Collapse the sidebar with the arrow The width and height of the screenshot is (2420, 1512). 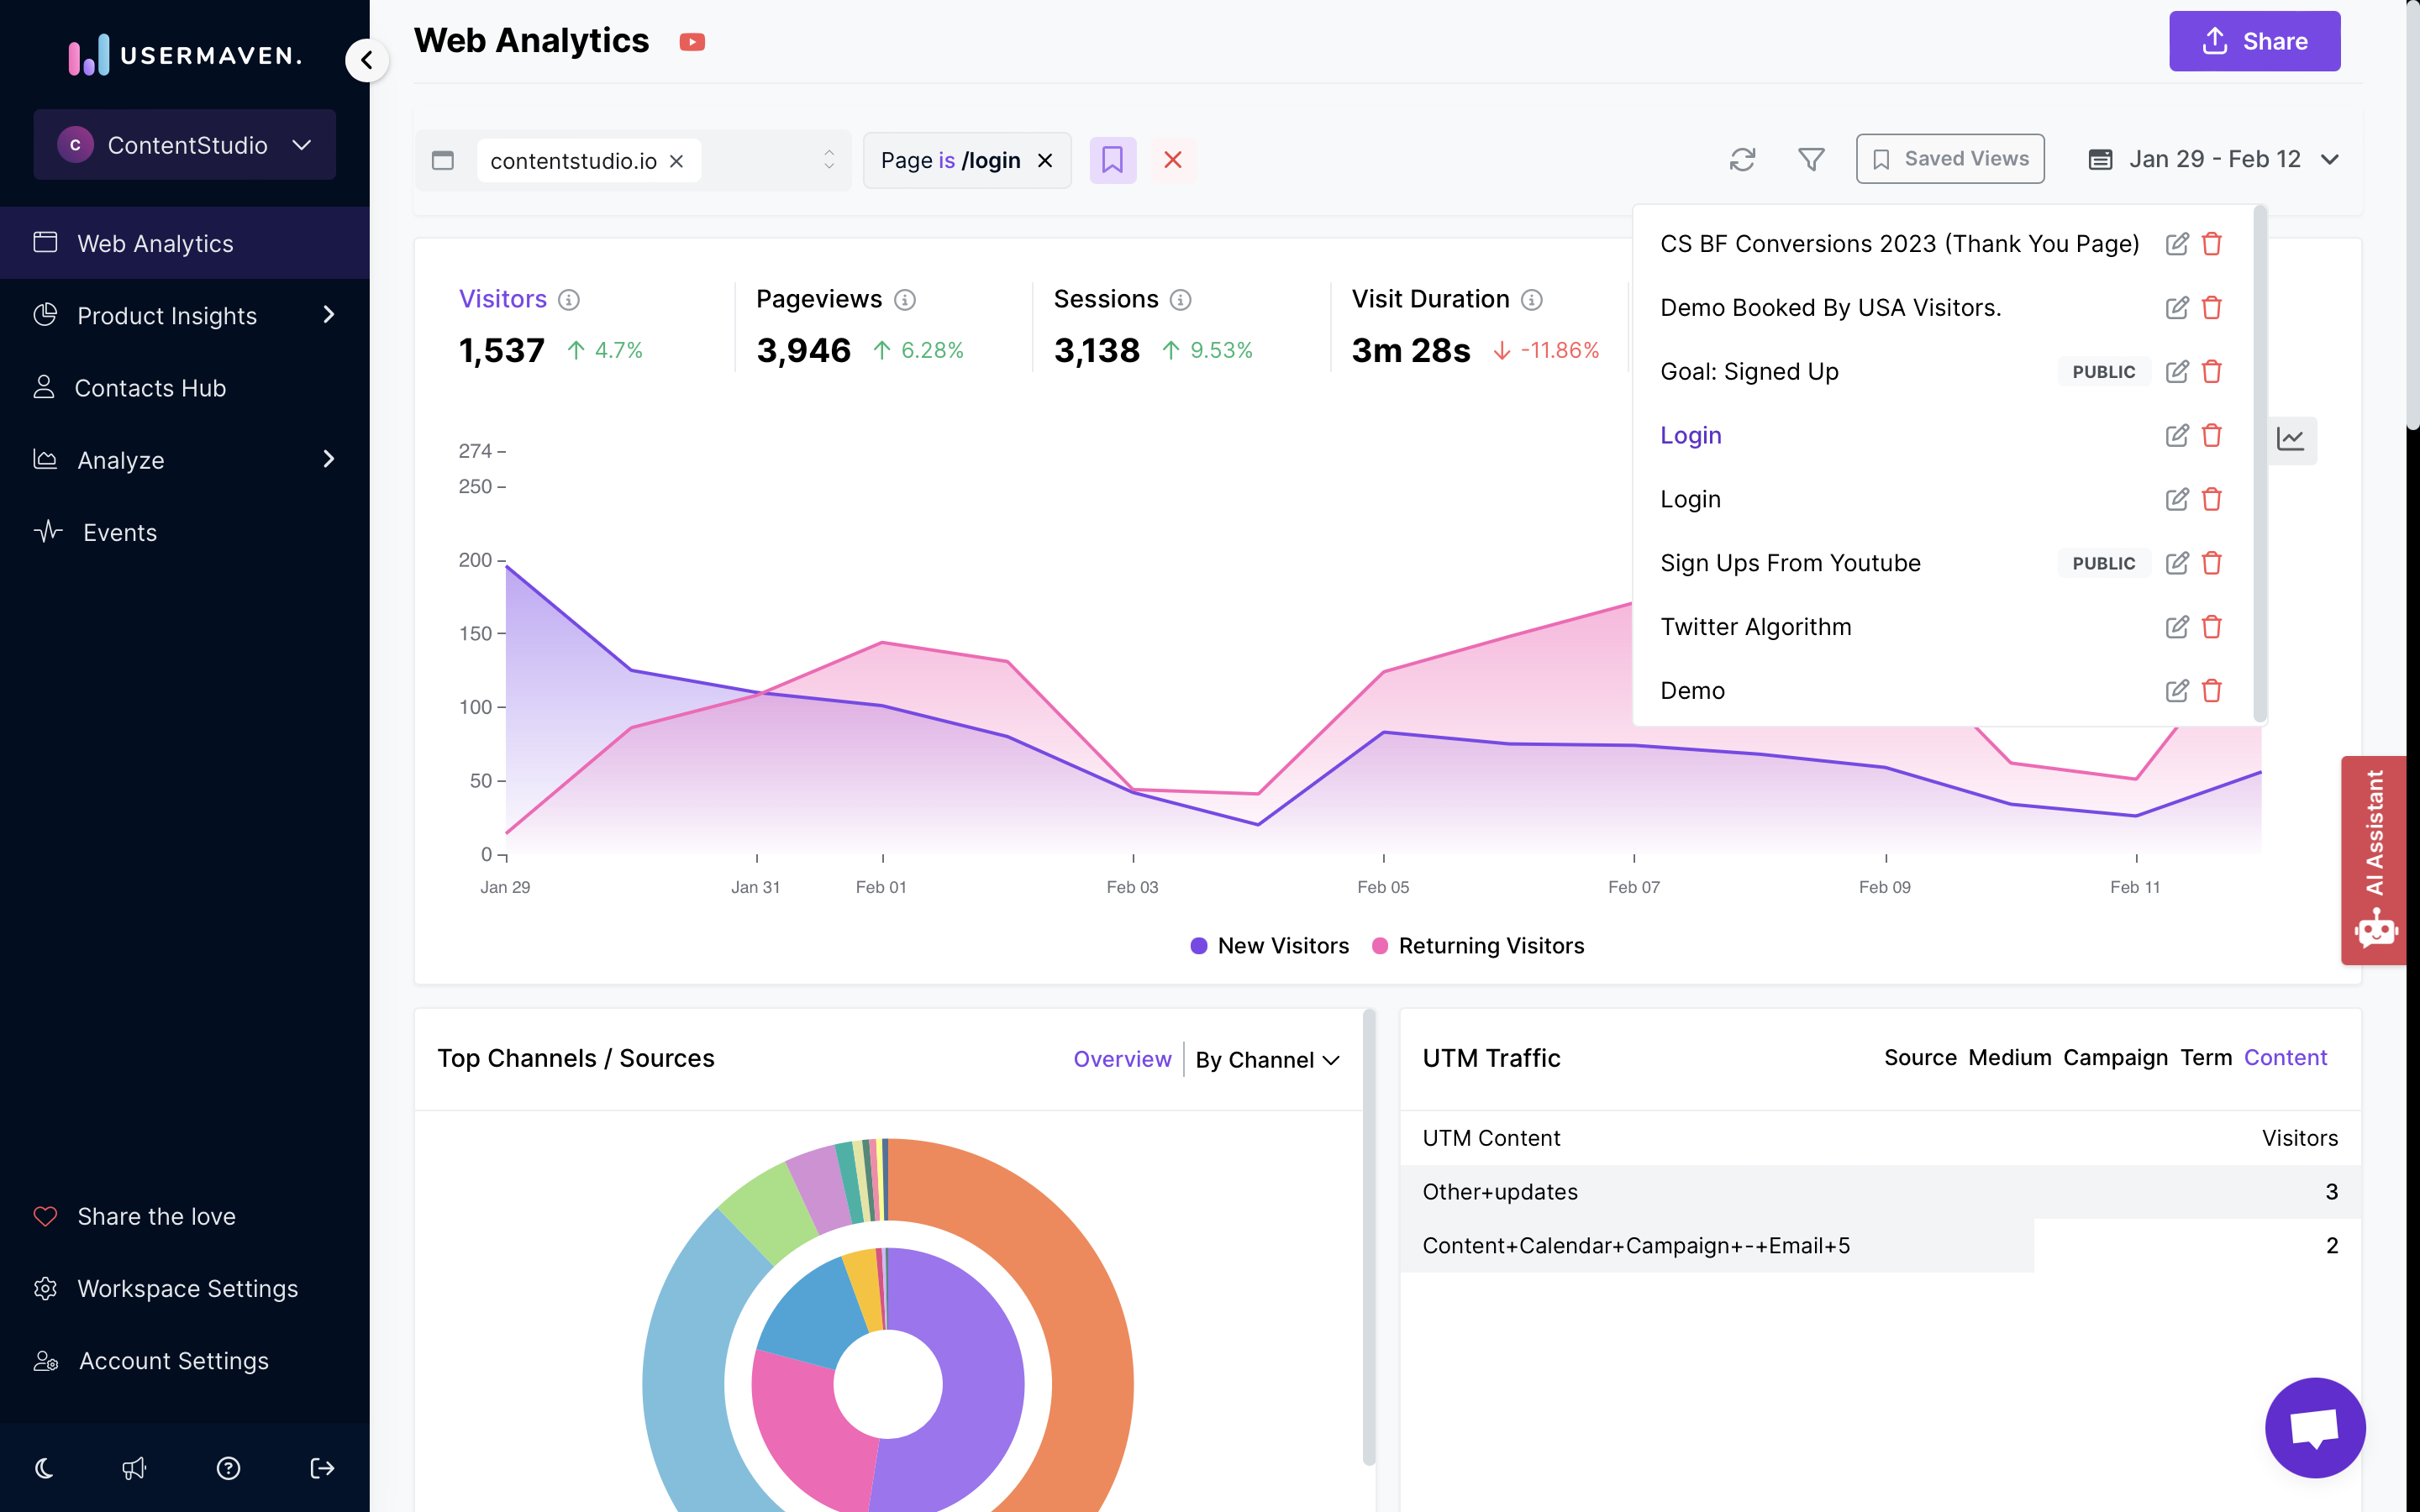point(366,60)
